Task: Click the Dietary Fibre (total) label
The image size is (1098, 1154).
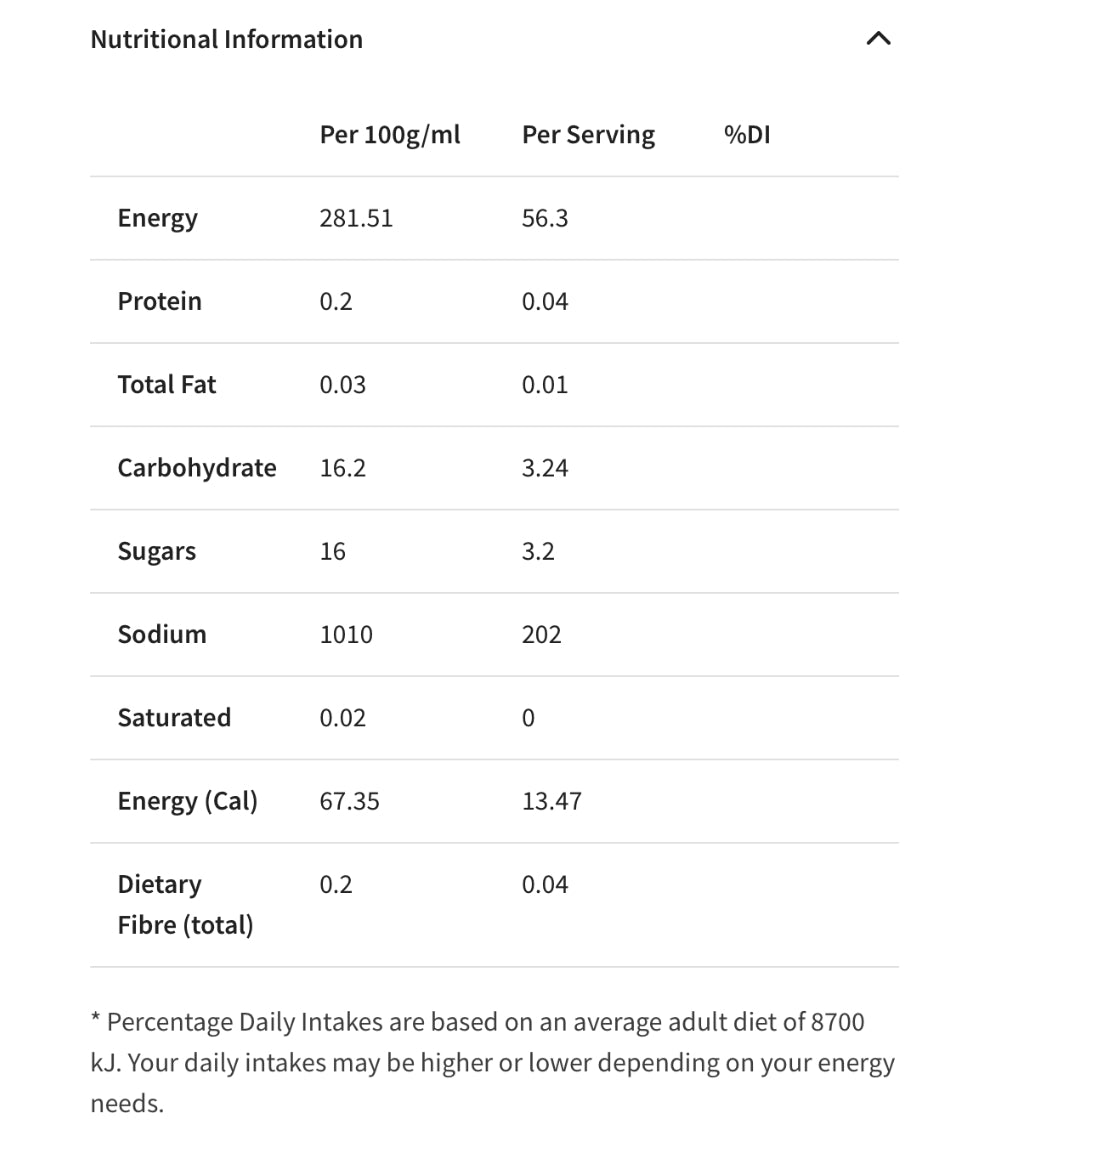Action: point(185,905)
